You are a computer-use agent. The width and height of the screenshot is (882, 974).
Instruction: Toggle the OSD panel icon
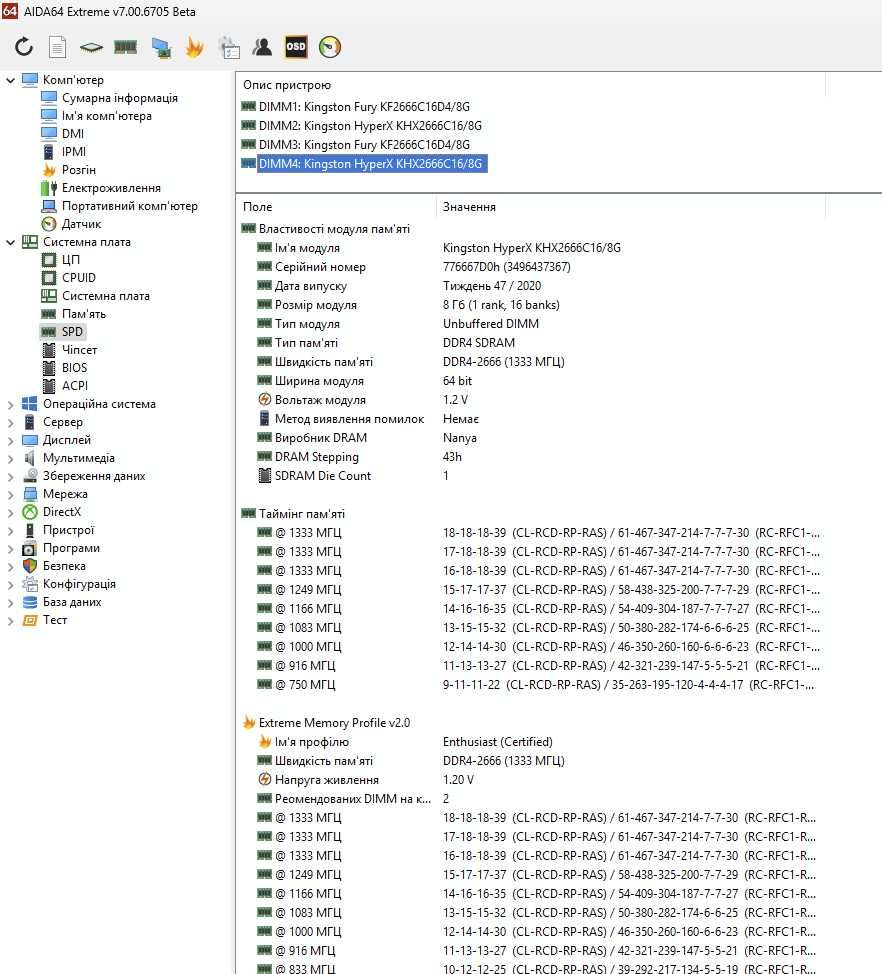pyautogui.click(x=296, y=47)
